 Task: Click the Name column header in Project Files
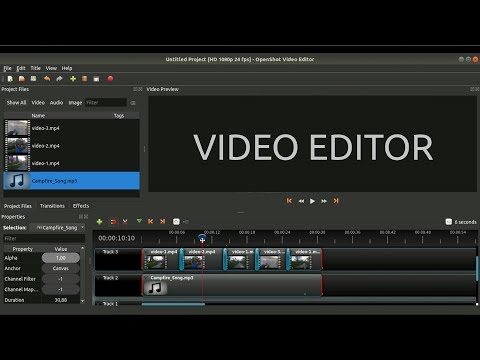tap(38, 116)
